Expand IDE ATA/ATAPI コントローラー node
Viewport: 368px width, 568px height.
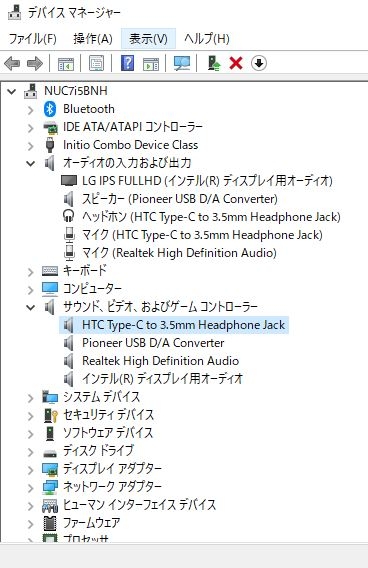point(31,128)
